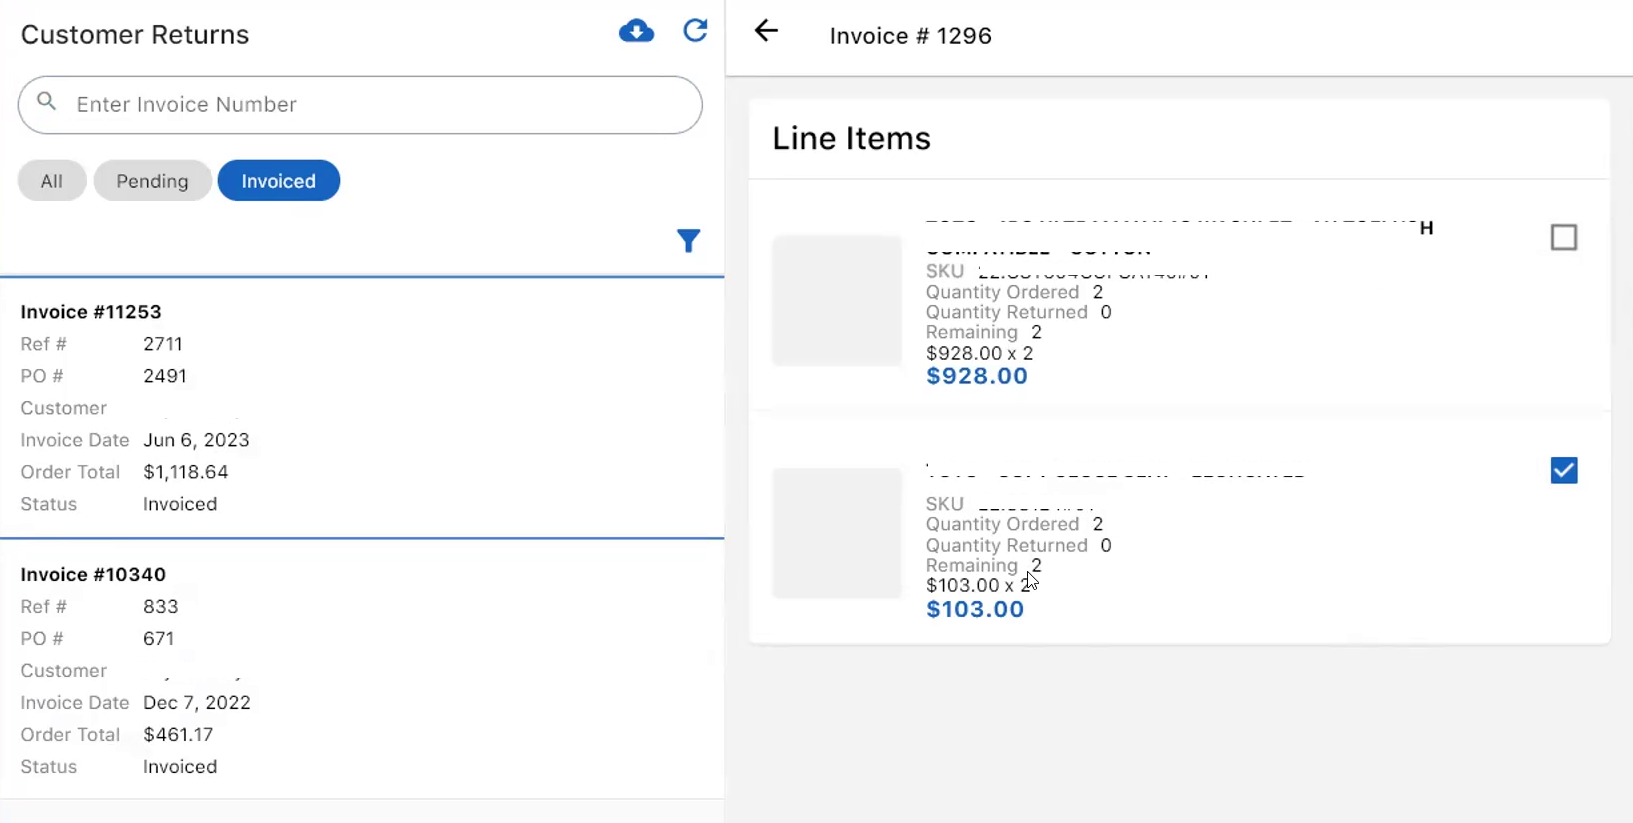Click the Dec 7, 2022 invoice date
The image size is (1633, 823).
[x=196, y=703]
